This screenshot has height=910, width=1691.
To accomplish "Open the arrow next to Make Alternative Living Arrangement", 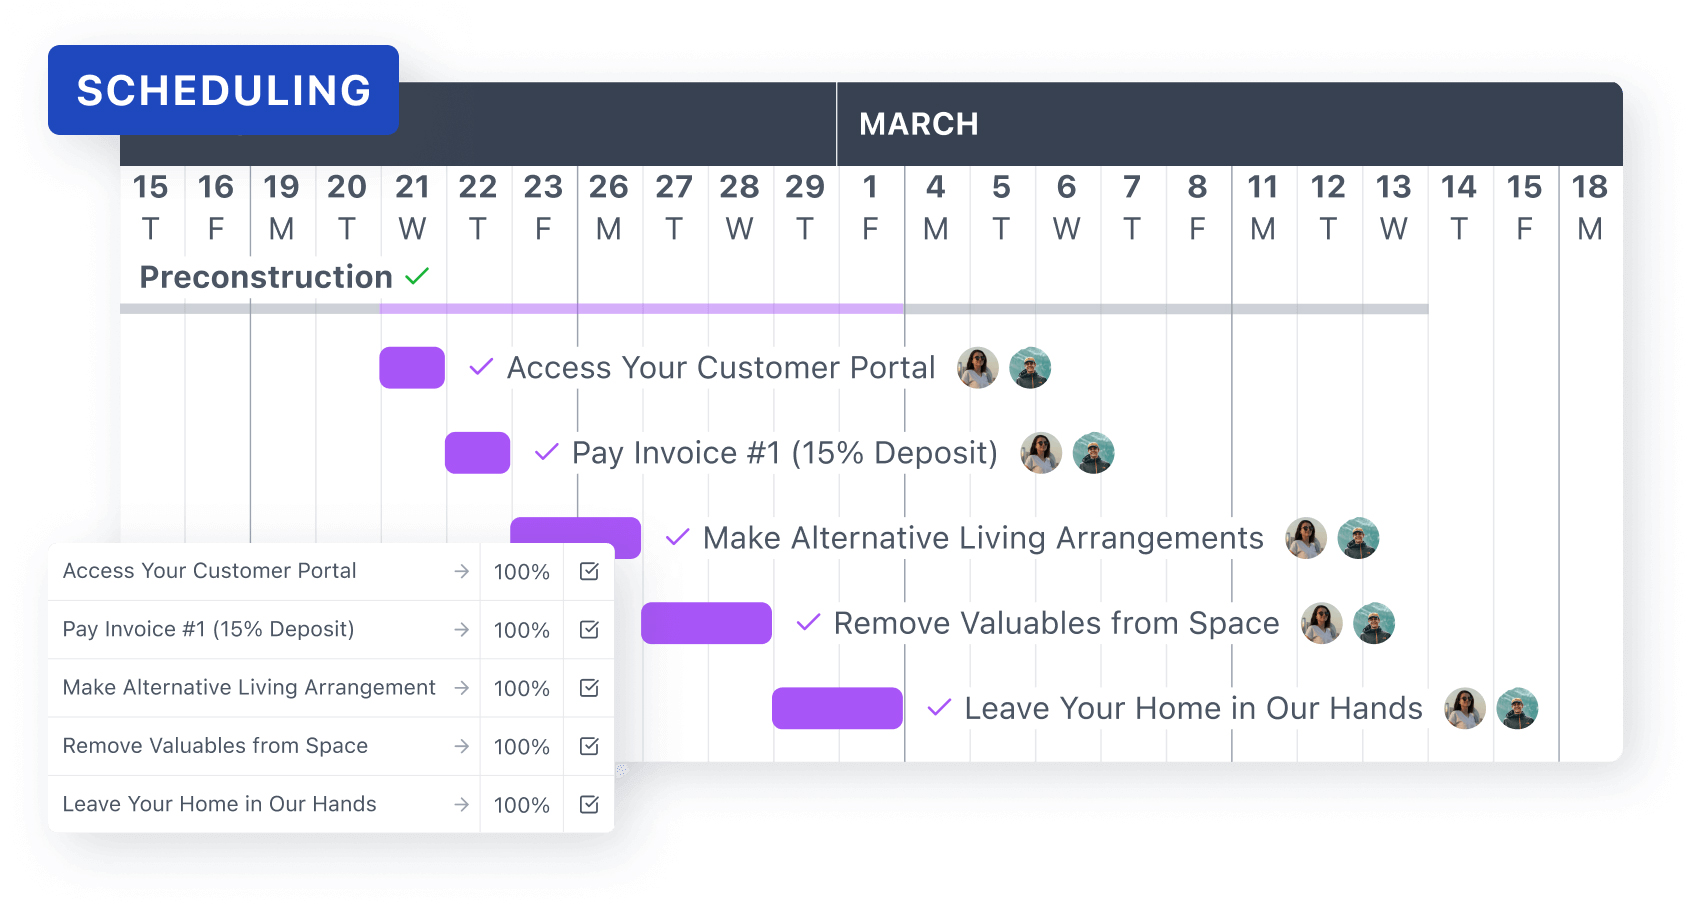I will [x=461, y=687].
